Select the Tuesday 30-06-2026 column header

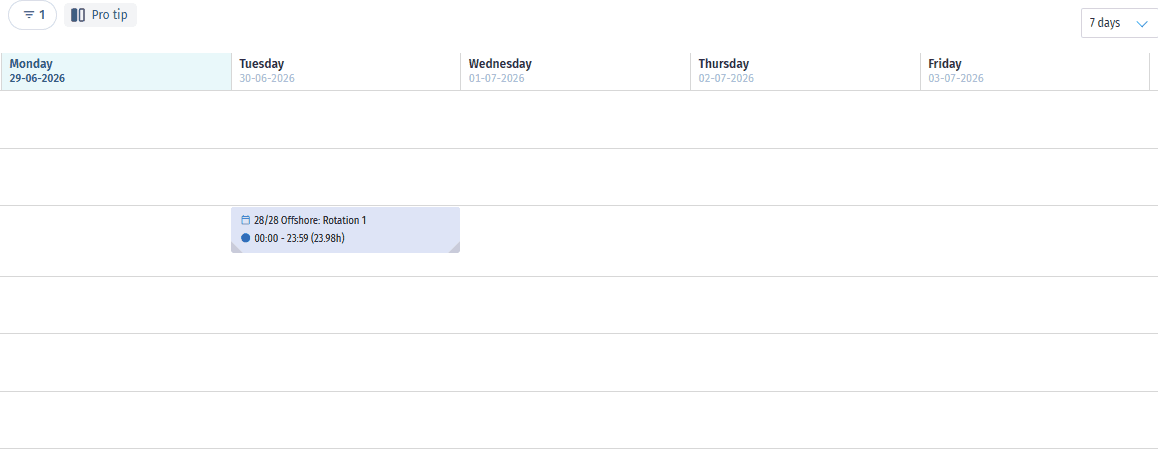(x=346, y=72)
